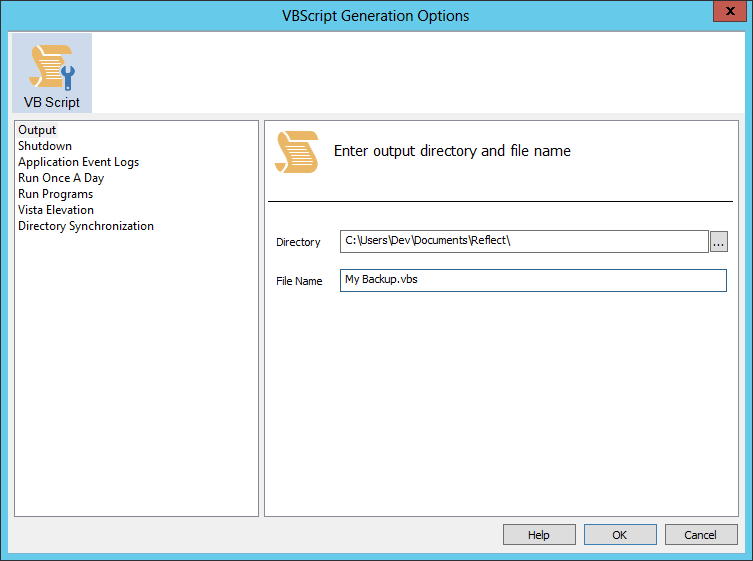
Task: Click the File Name label
Action: tap(299, 281)
